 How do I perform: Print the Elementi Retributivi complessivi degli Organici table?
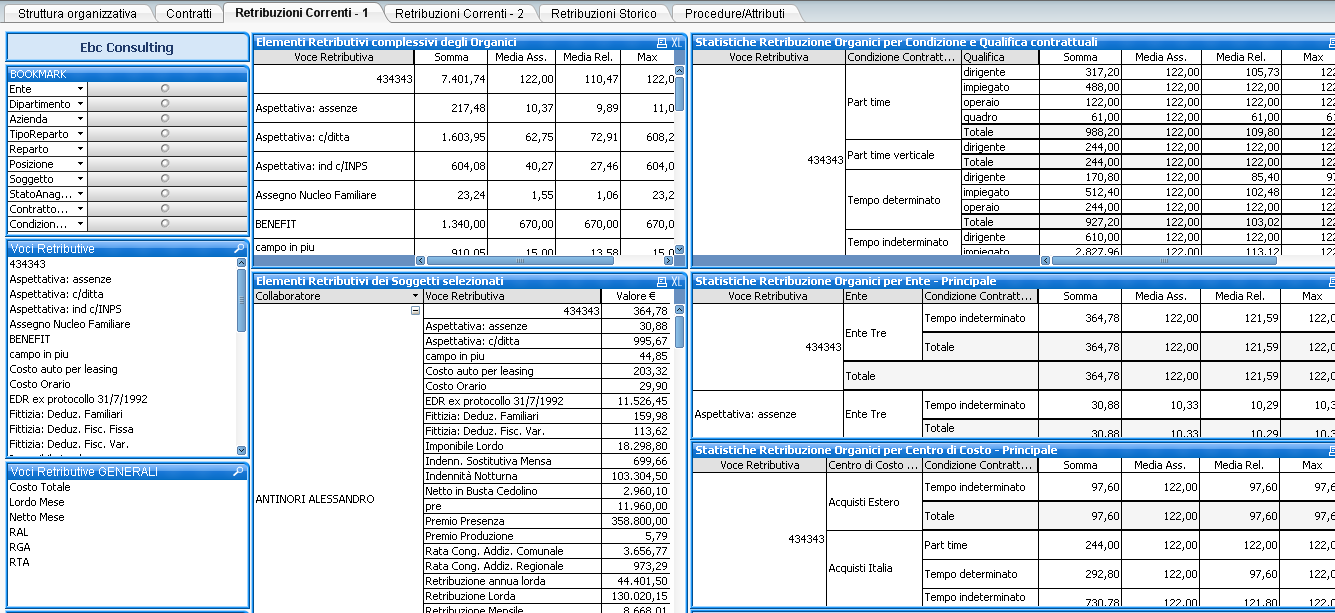click(x=661, y=42)
